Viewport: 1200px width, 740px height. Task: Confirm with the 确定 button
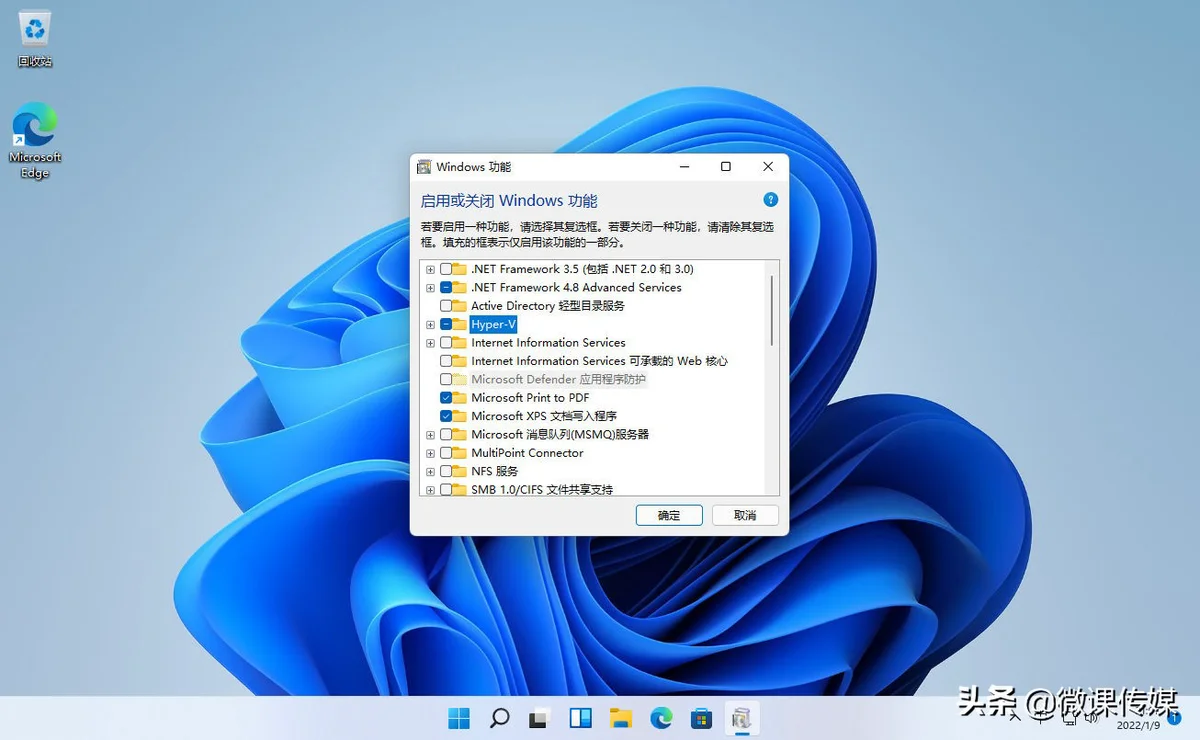[669, 515]
